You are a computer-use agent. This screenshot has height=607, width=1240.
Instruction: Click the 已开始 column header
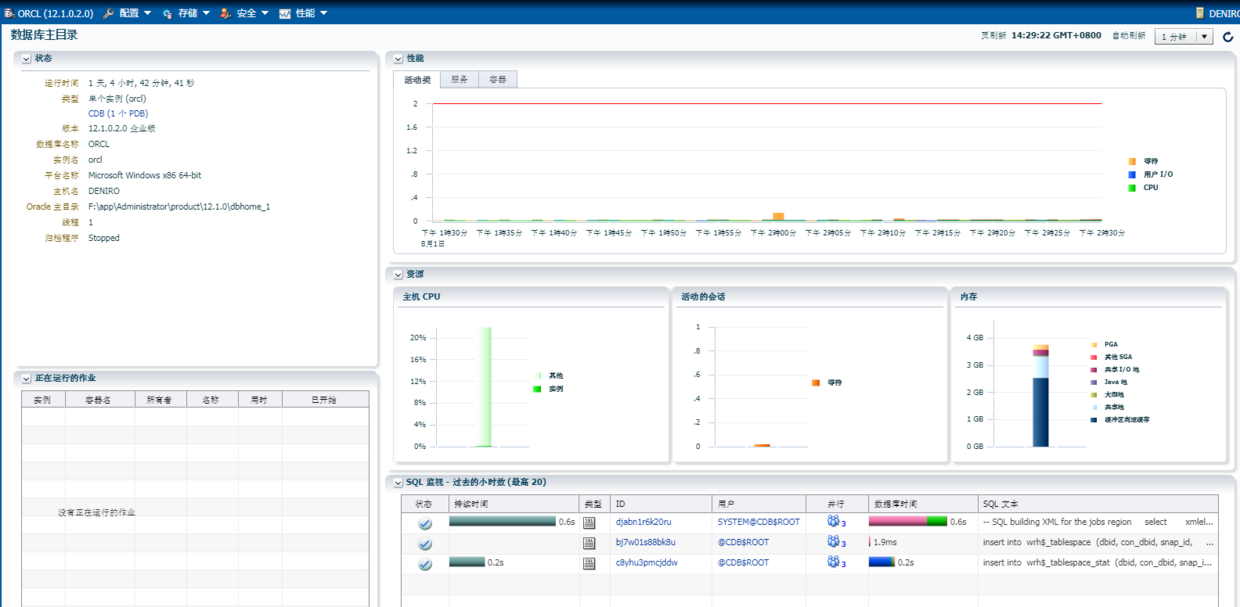coord(325,399)
